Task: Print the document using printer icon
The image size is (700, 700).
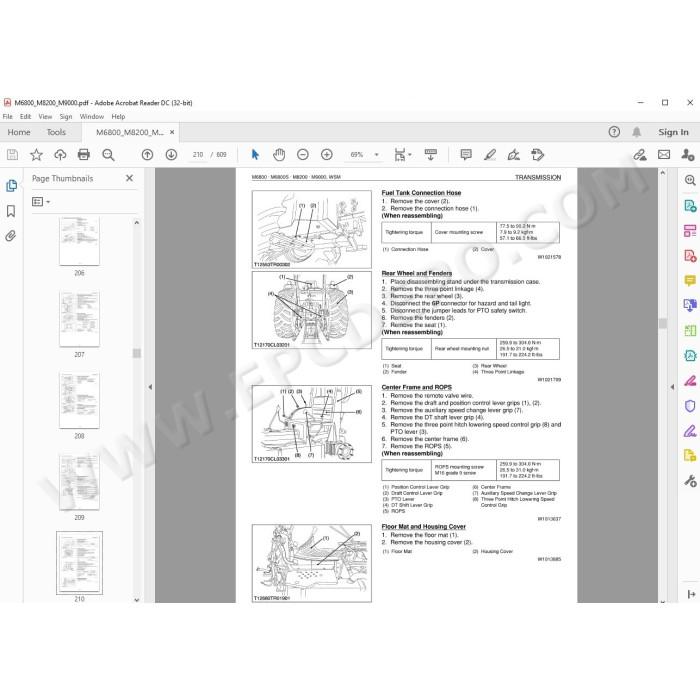Action: 83,155
